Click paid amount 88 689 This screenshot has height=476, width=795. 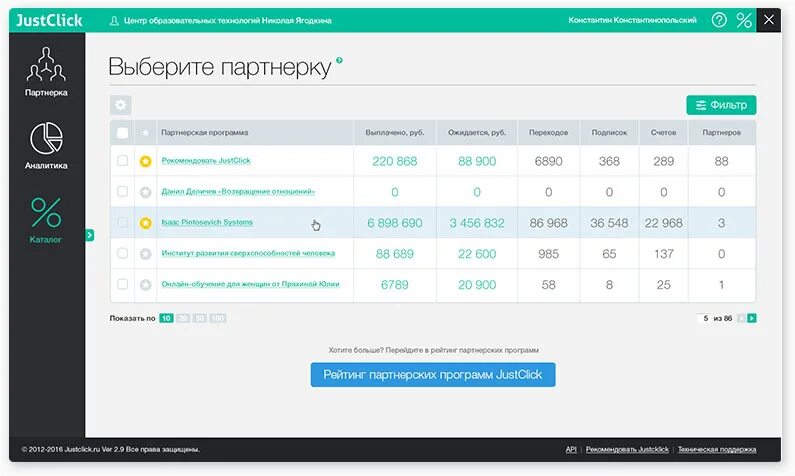pos(394,254)
